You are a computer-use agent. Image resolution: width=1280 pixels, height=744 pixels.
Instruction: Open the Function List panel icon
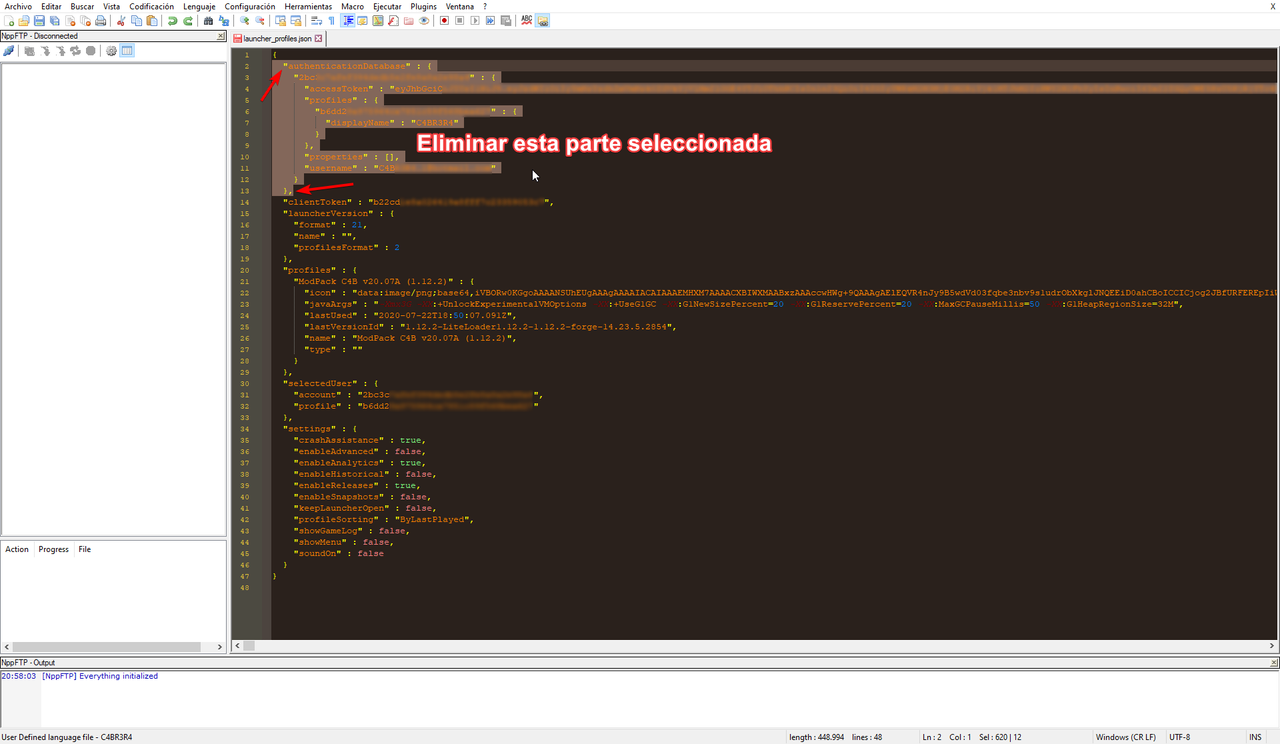pos(393,20)
